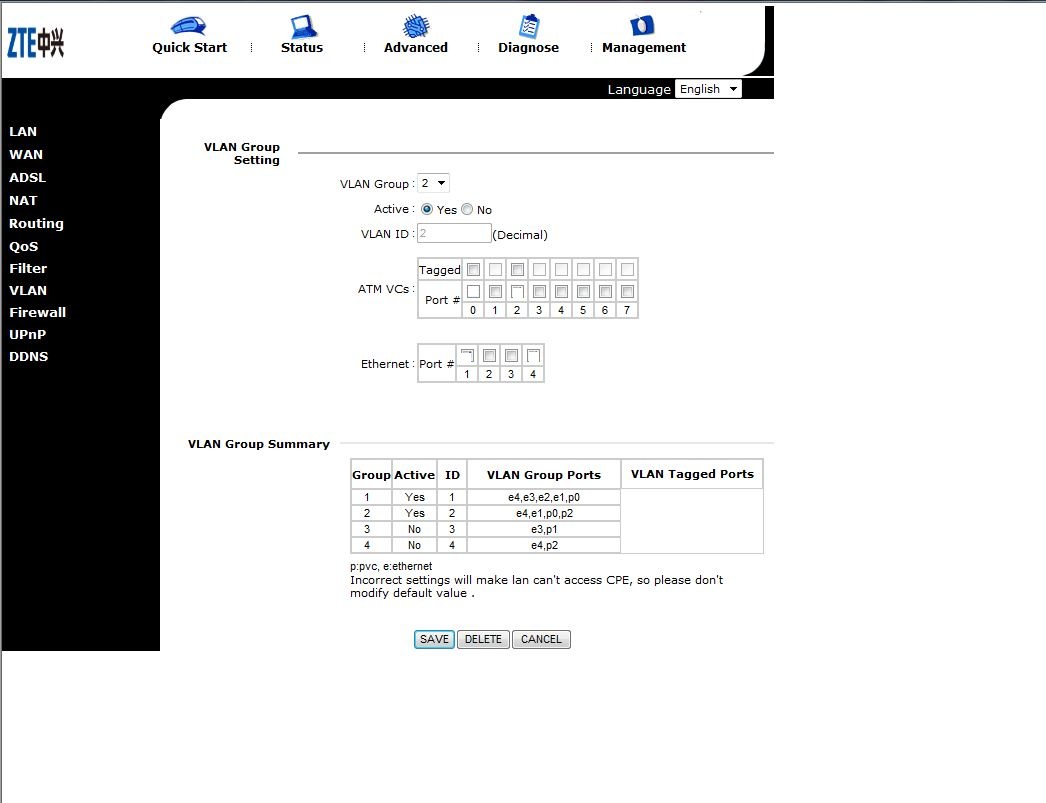The height and width of the screenshot is (803, 1046).
Task: Click the VLAN ID input field
Action: tap(454, 233)
